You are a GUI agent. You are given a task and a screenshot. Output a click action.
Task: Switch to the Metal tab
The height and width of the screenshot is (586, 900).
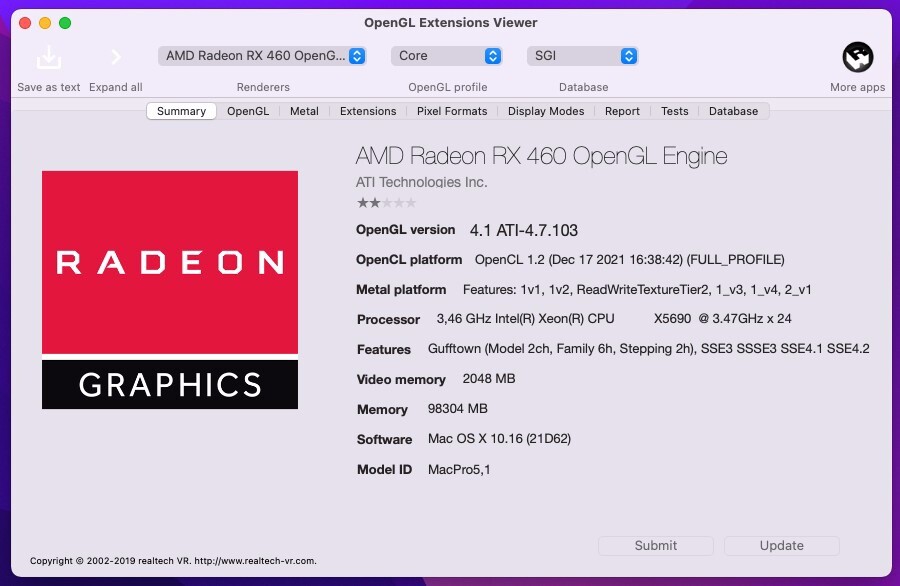point(304,111)
